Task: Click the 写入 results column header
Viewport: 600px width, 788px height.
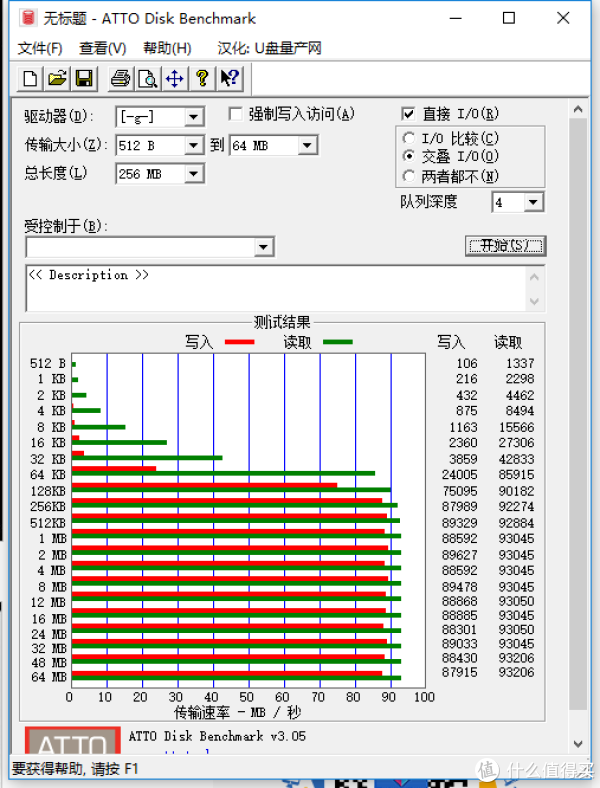Action: click(451, 342)
